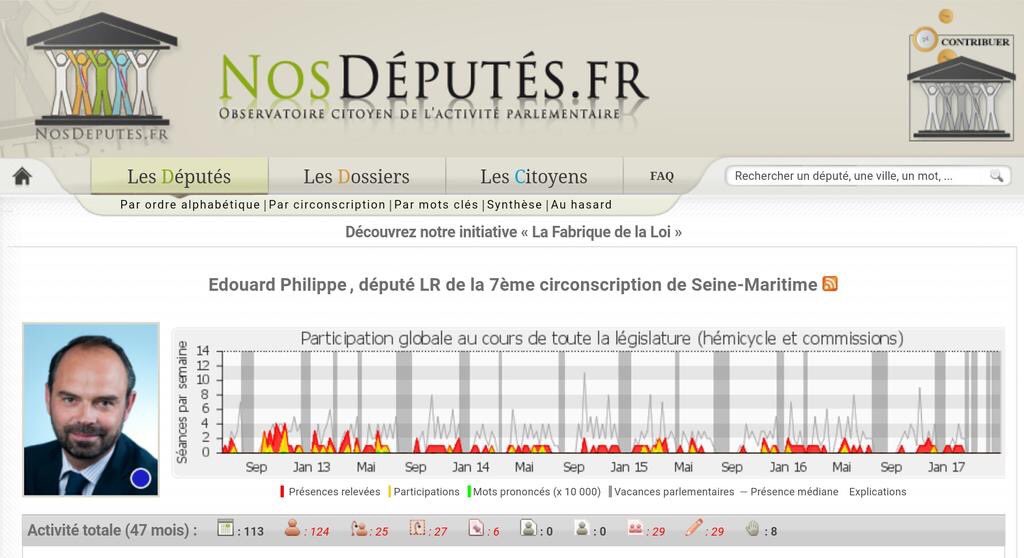Click the portrait icon showing first 0

coord(528,527)
